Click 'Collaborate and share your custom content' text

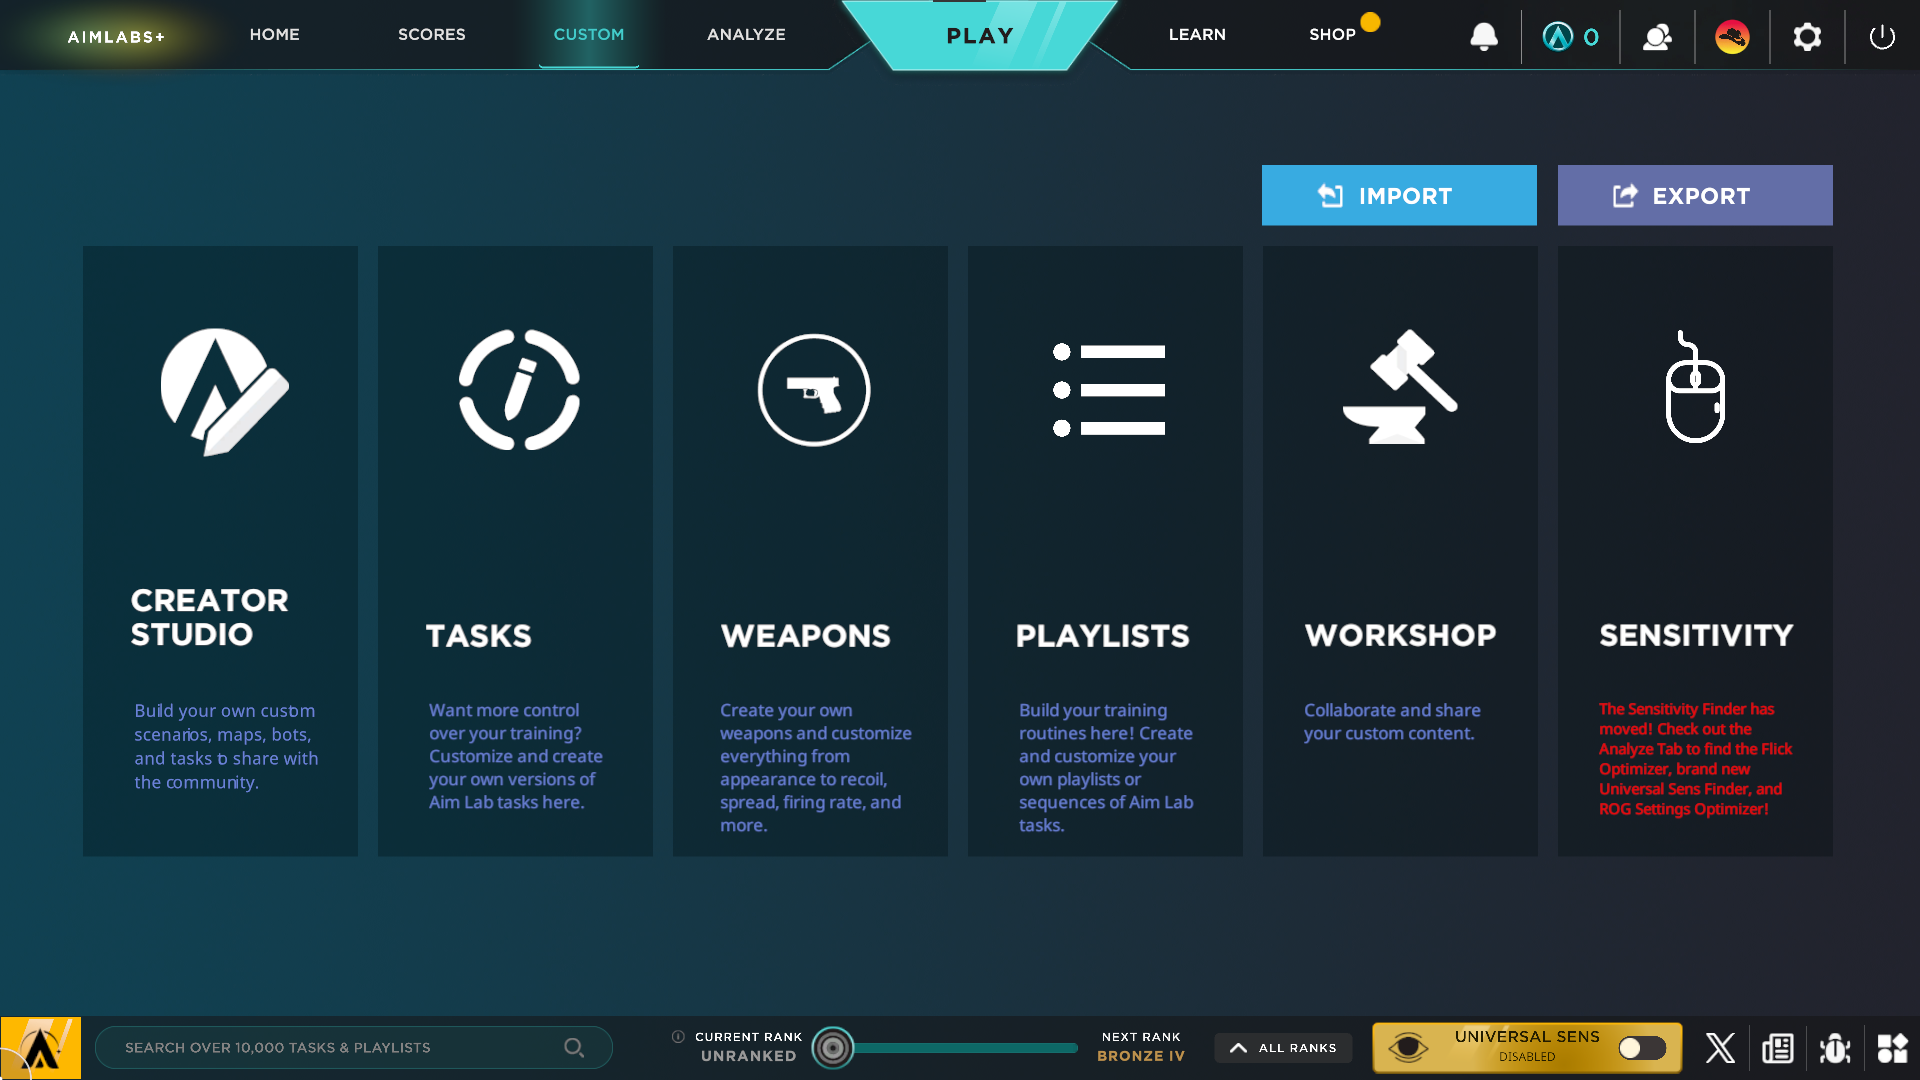pos(1392,721)
